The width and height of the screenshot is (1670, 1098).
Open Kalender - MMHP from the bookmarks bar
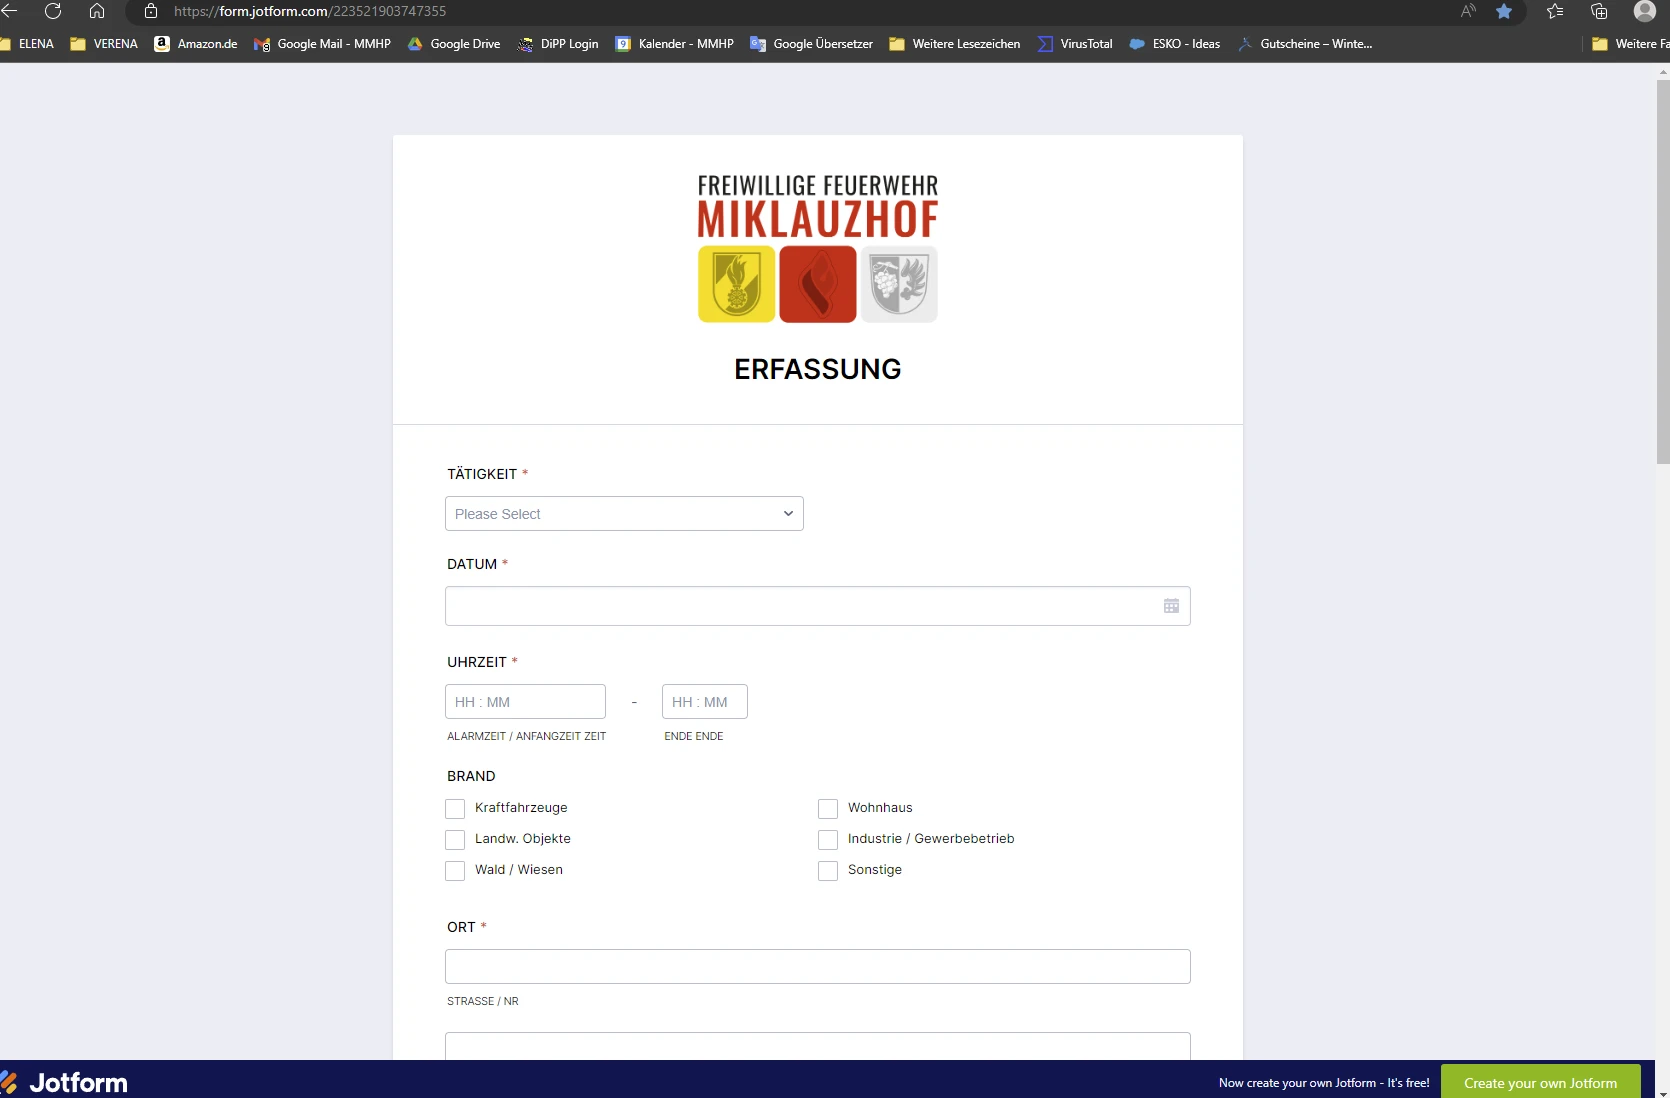coord(674,43)
